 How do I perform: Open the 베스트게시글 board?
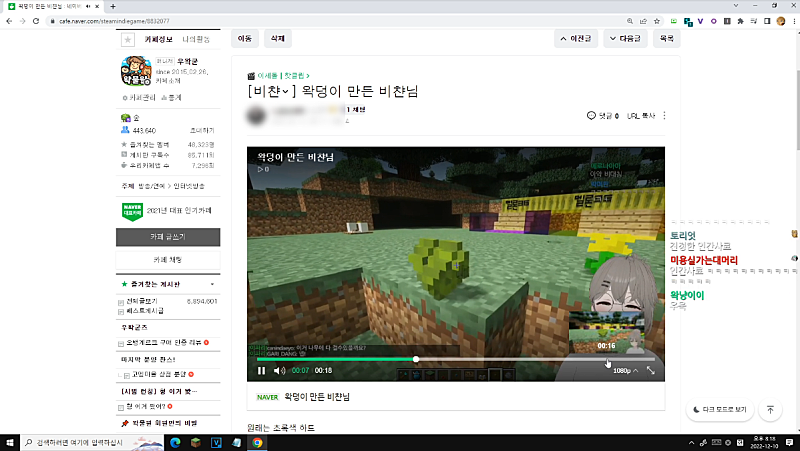click(x=145, y=311)
